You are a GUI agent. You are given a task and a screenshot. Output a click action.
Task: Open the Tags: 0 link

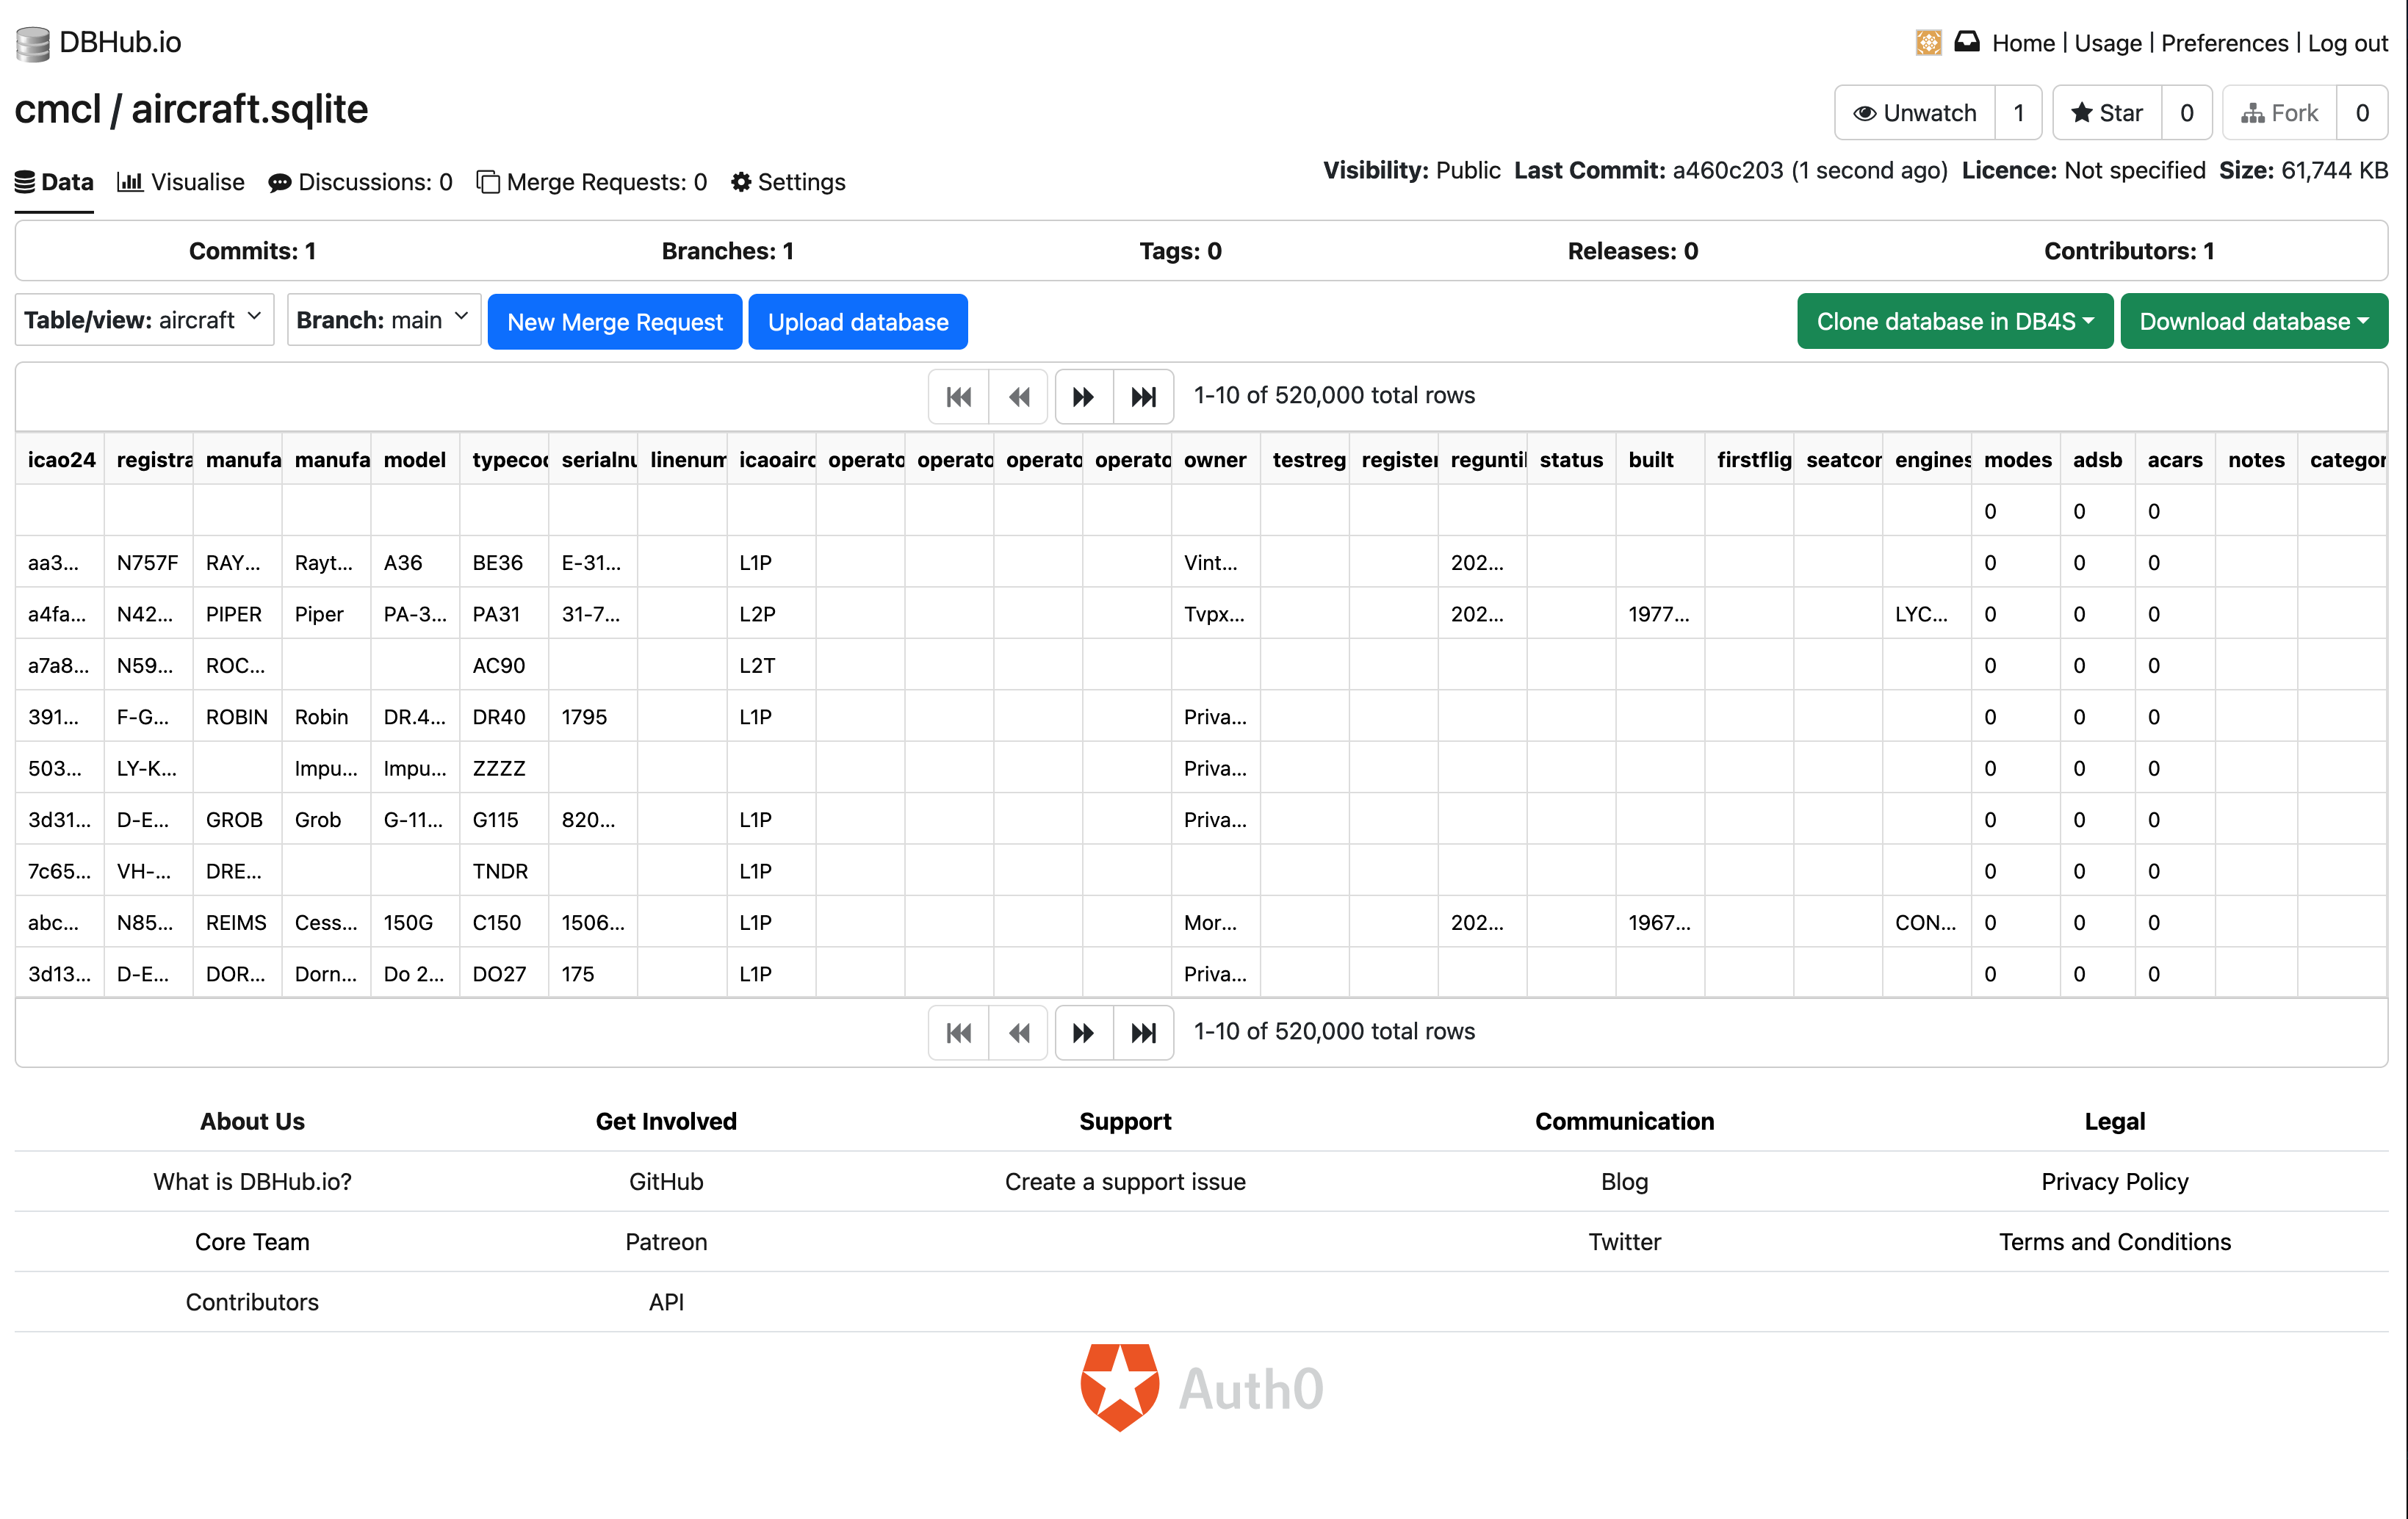pos(1180,251)
